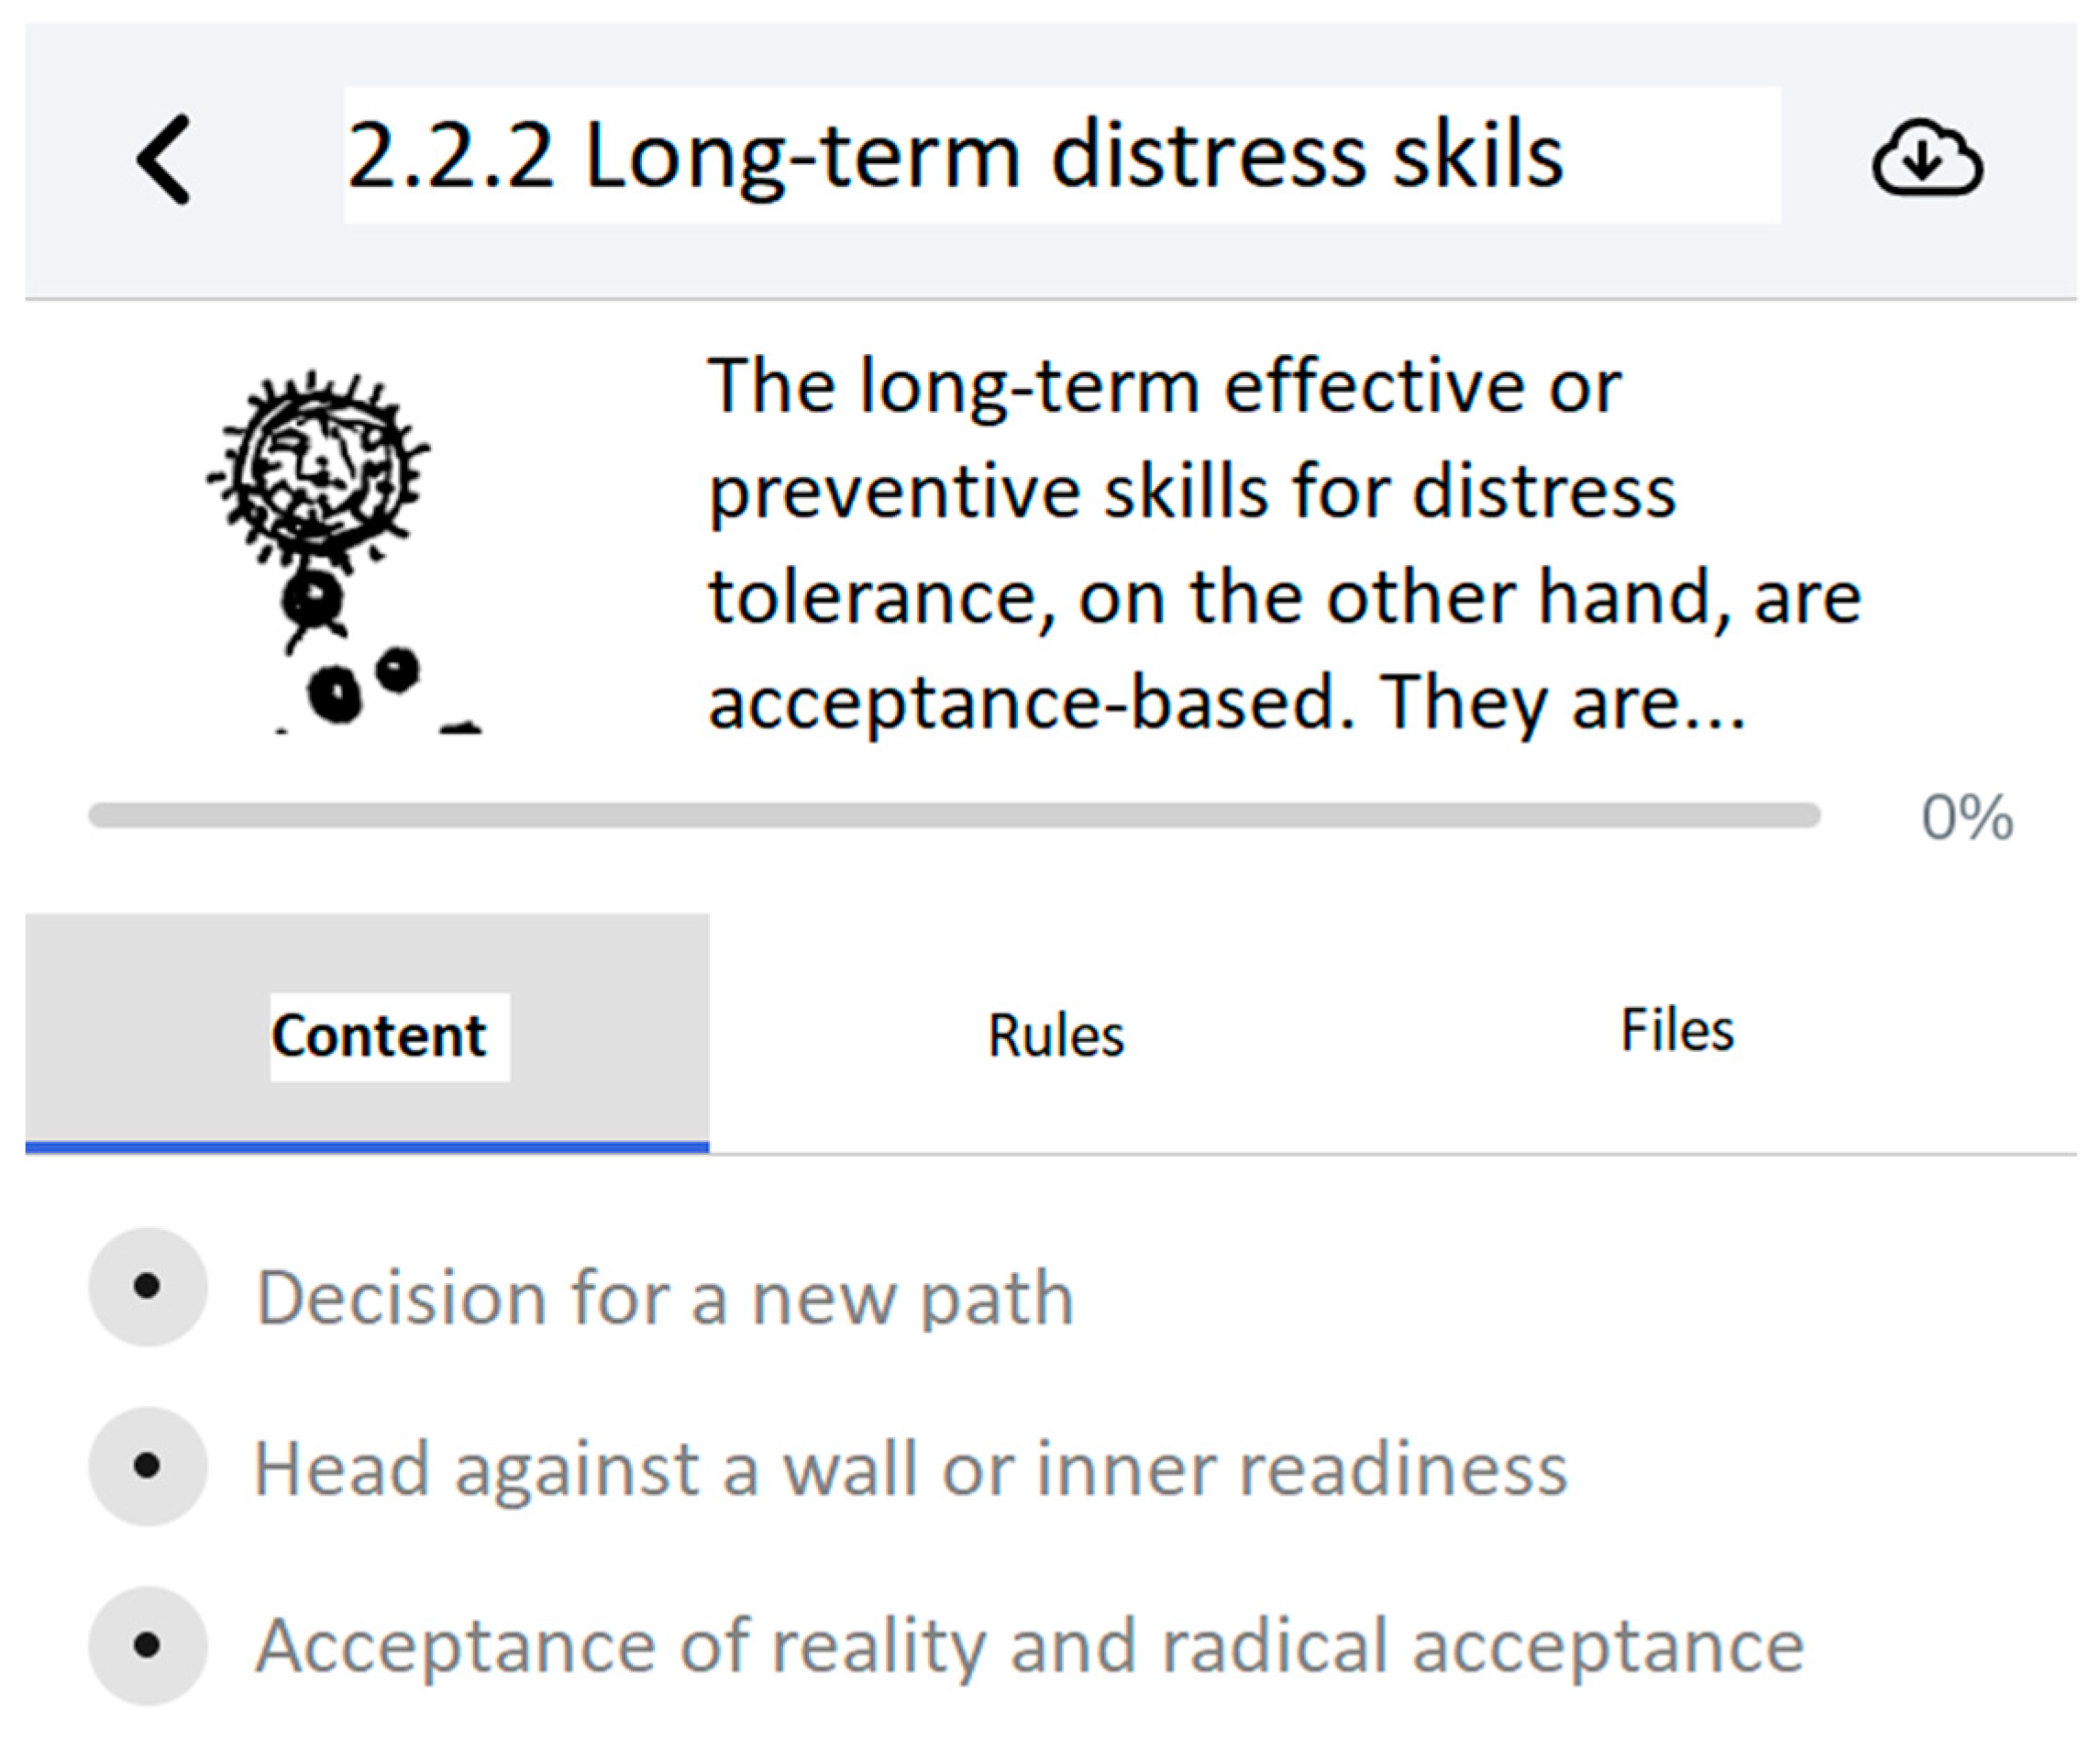This screenshot has height=1738, width=2100.
Task: Show the Files tab
Action: point(1676,1031)
